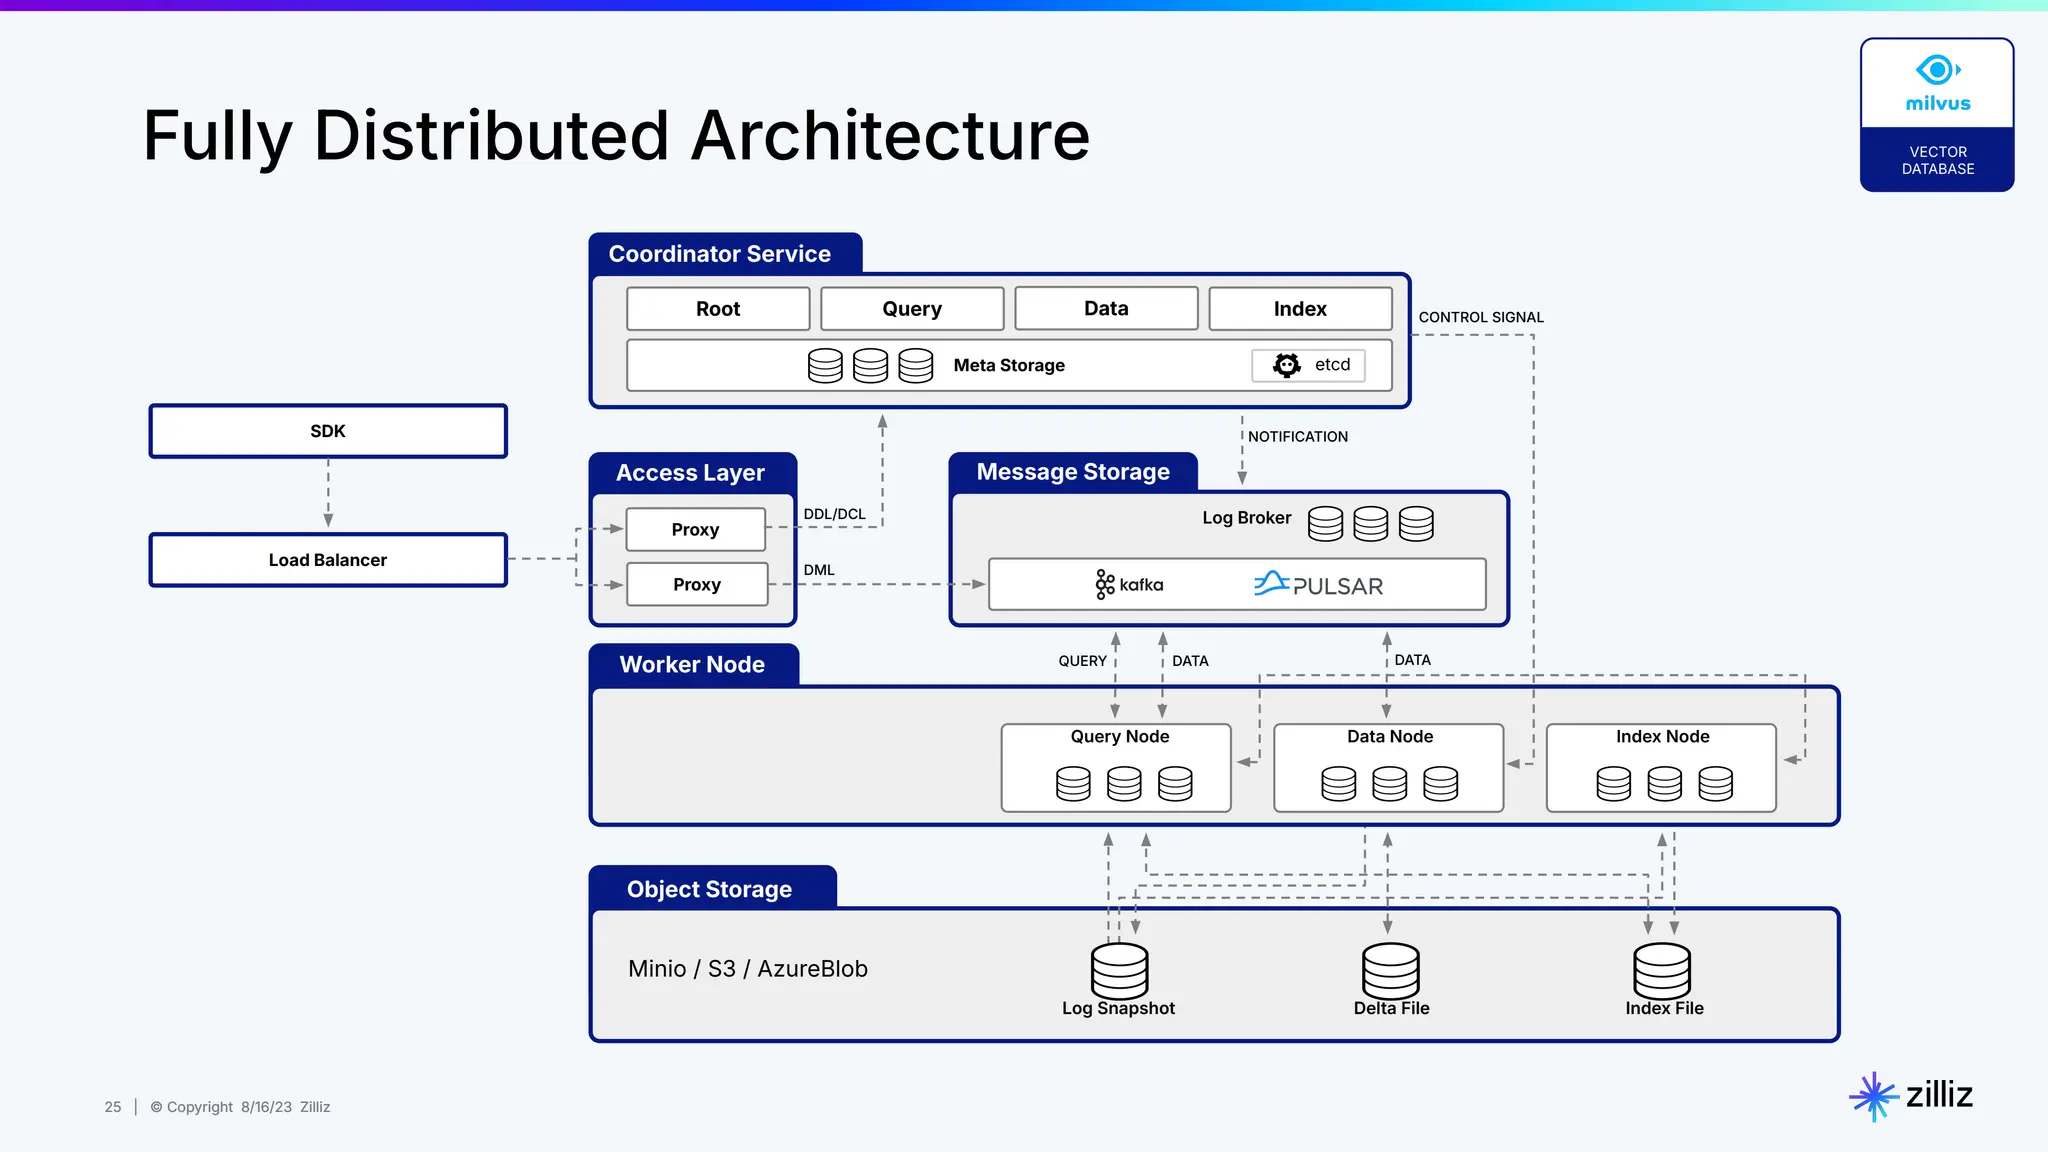Click the Index Node box
This screenshot has height=1152, width=2048.
click(x=1661, y=767)
